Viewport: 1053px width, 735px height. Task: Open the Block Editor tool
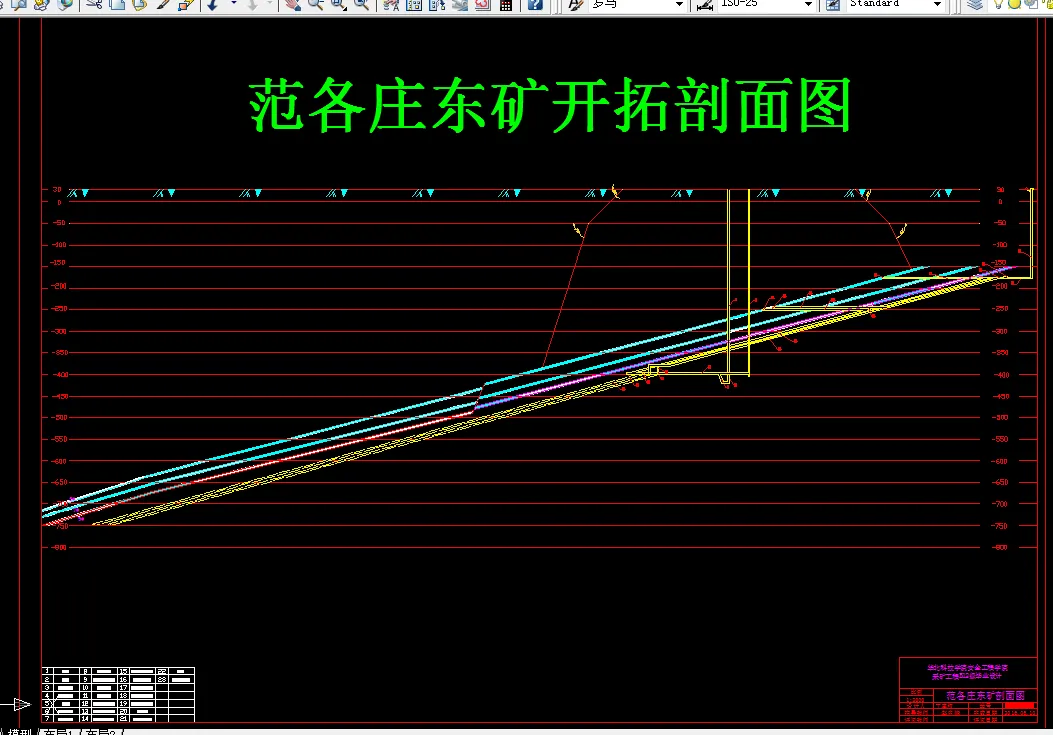click(186, 5)
